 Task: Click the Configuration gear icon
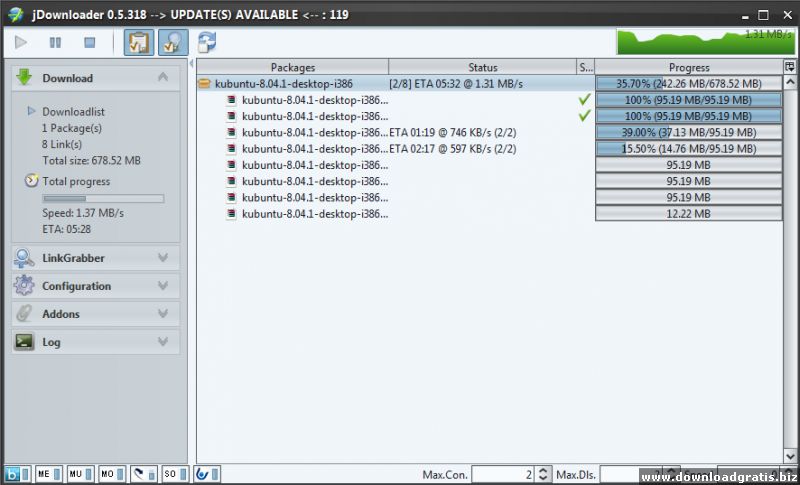point(24,286)
